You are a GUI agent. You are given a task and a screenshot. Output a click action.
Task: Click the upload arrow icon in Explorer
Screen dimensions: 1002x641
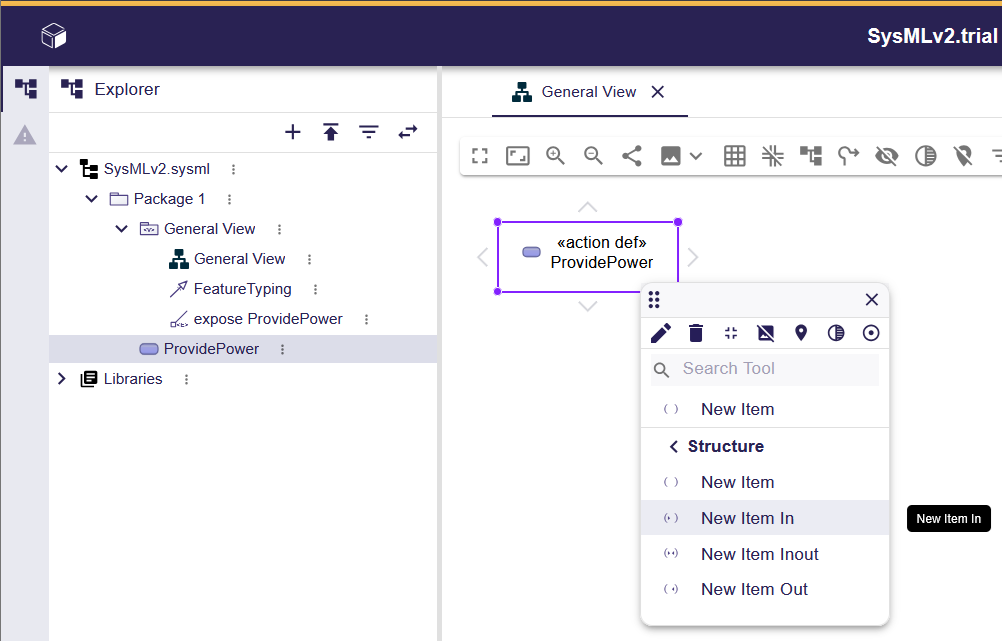[x=331, y=132]
